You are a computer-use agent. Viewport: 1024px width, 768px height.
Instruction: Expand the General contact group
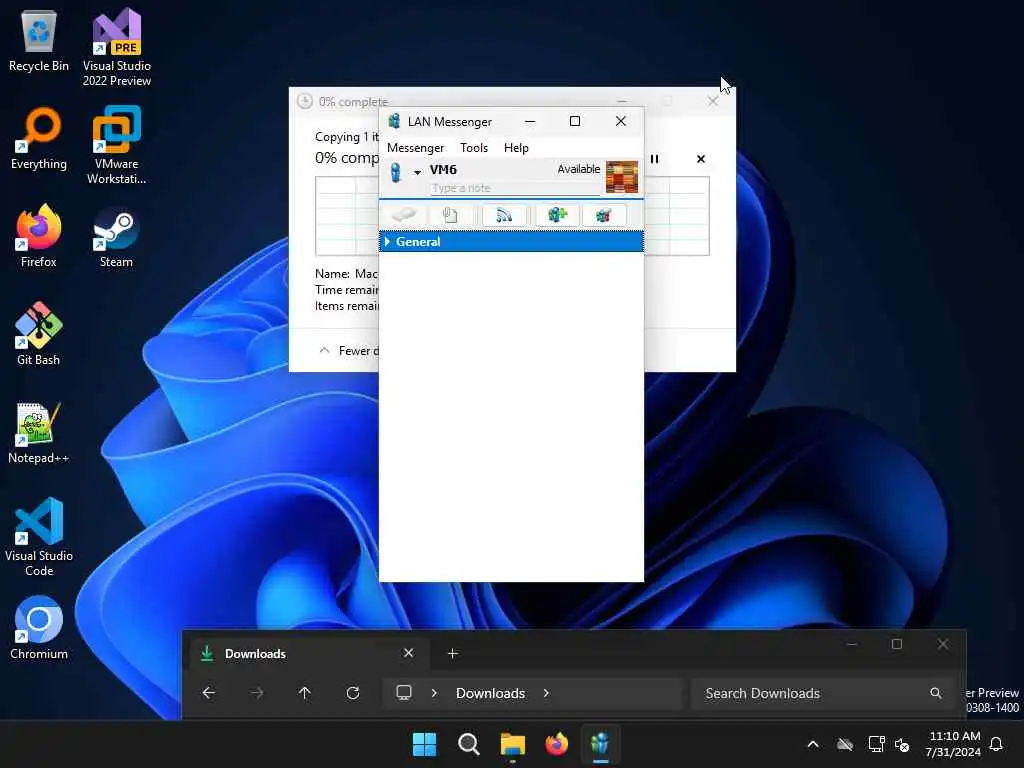(387, 242)
